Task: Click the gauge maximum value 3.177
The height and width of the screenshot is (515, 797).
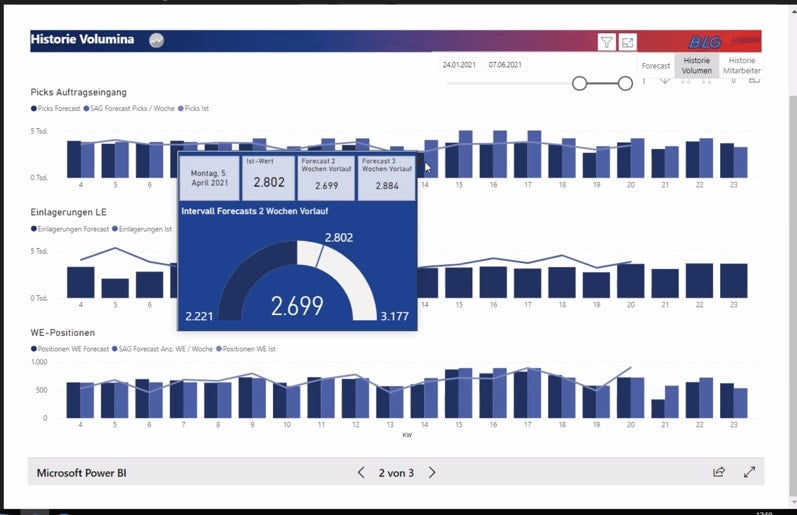Action: click(394, 316)
